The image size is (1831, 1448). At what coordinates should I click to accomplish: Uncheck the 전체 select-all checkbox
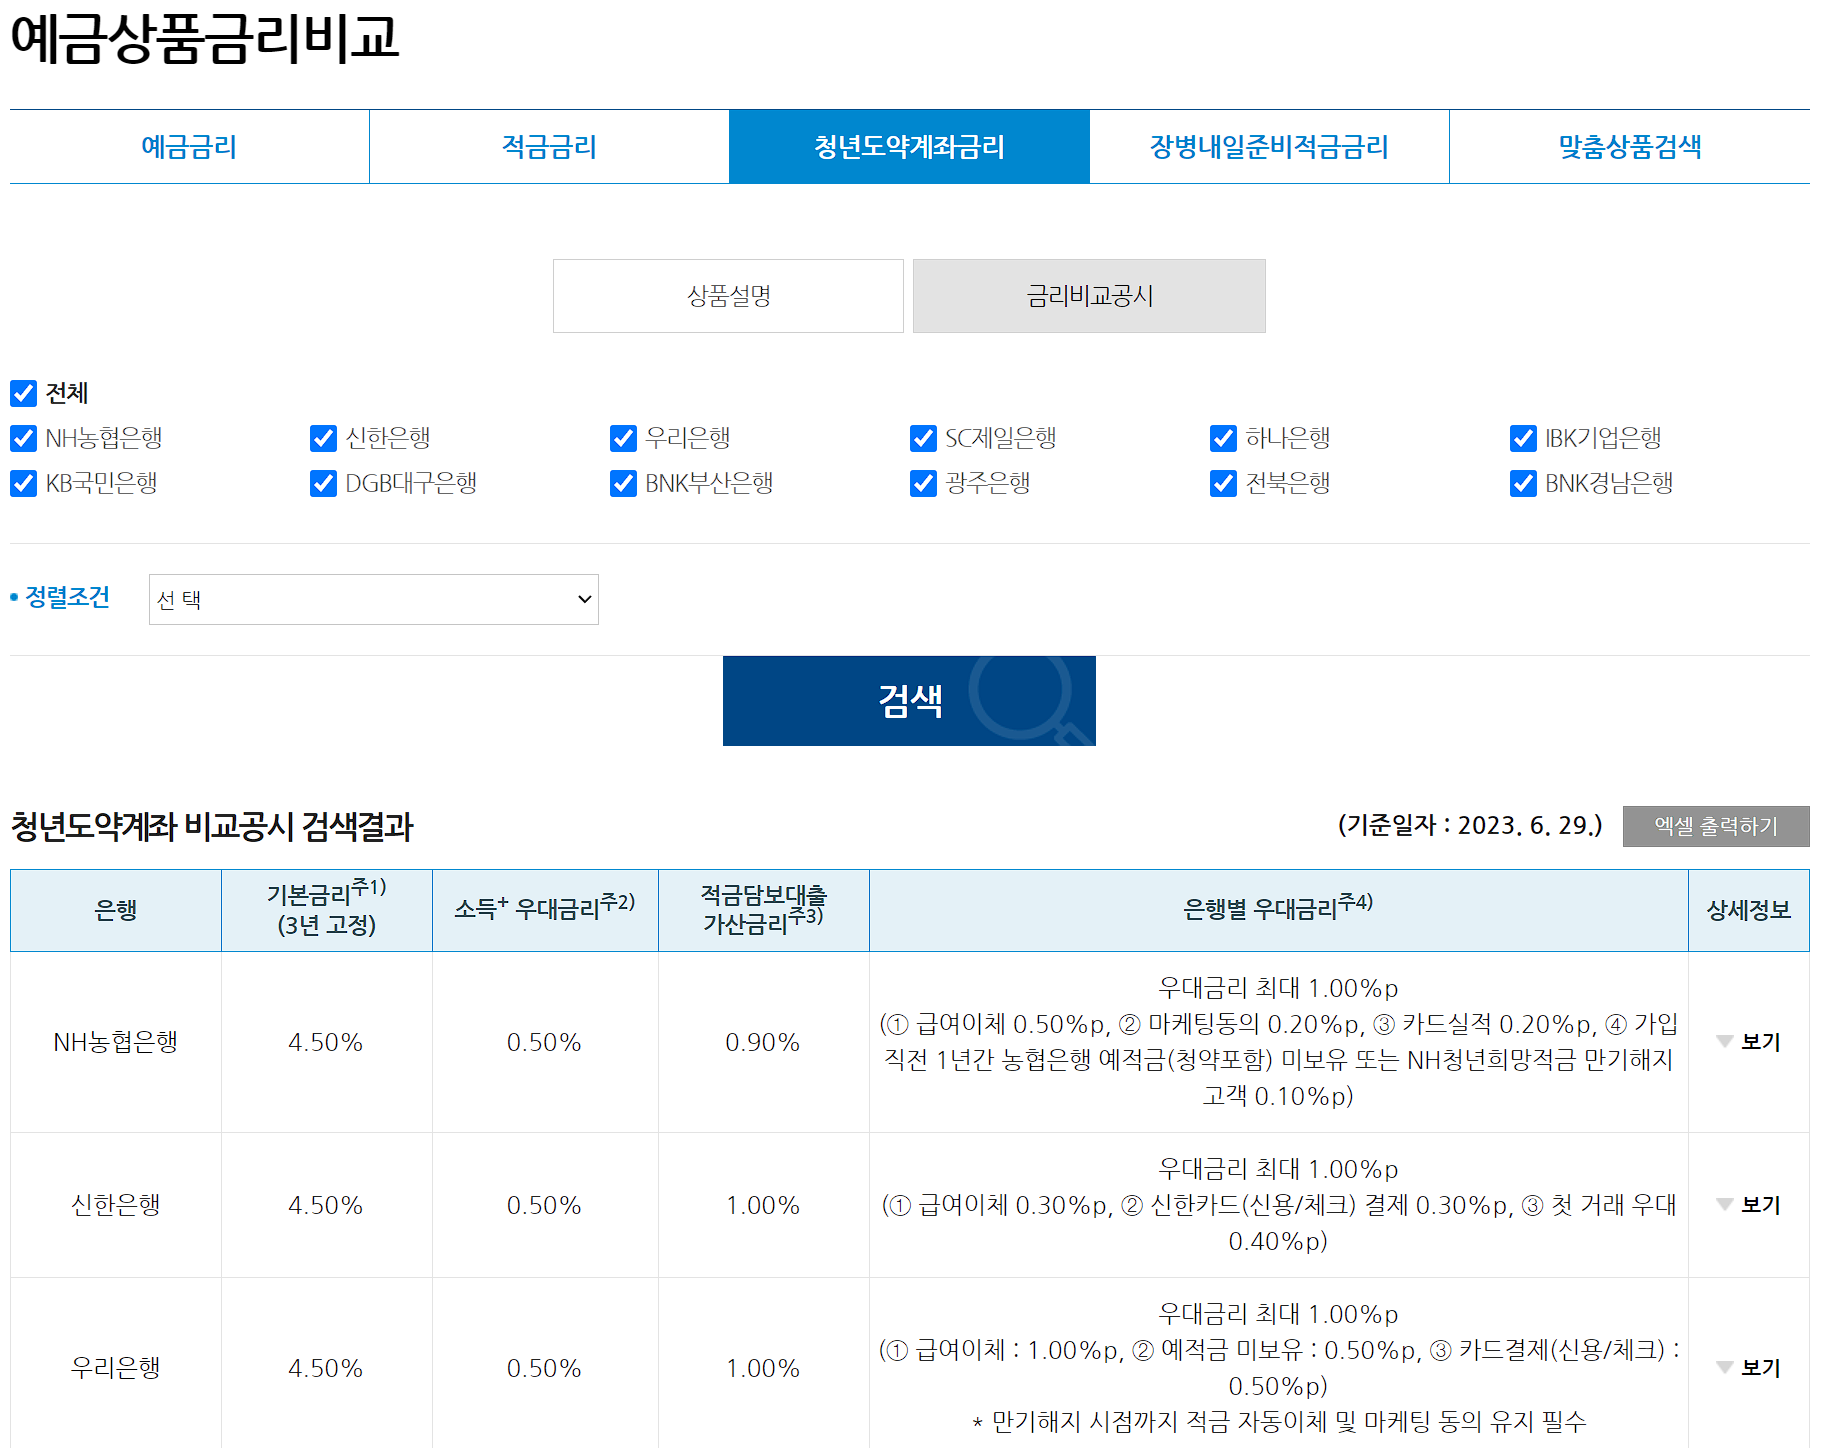(22, 393)
